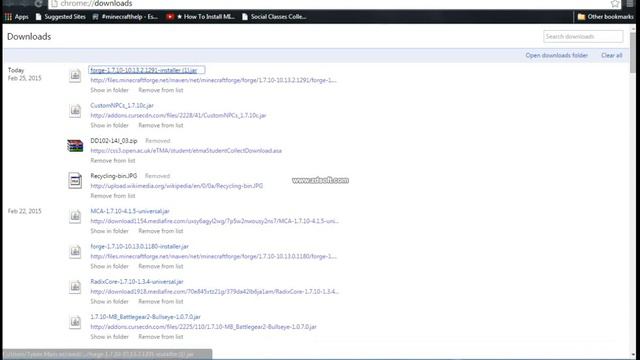Show CustomNPCs jar in folder

109,125
